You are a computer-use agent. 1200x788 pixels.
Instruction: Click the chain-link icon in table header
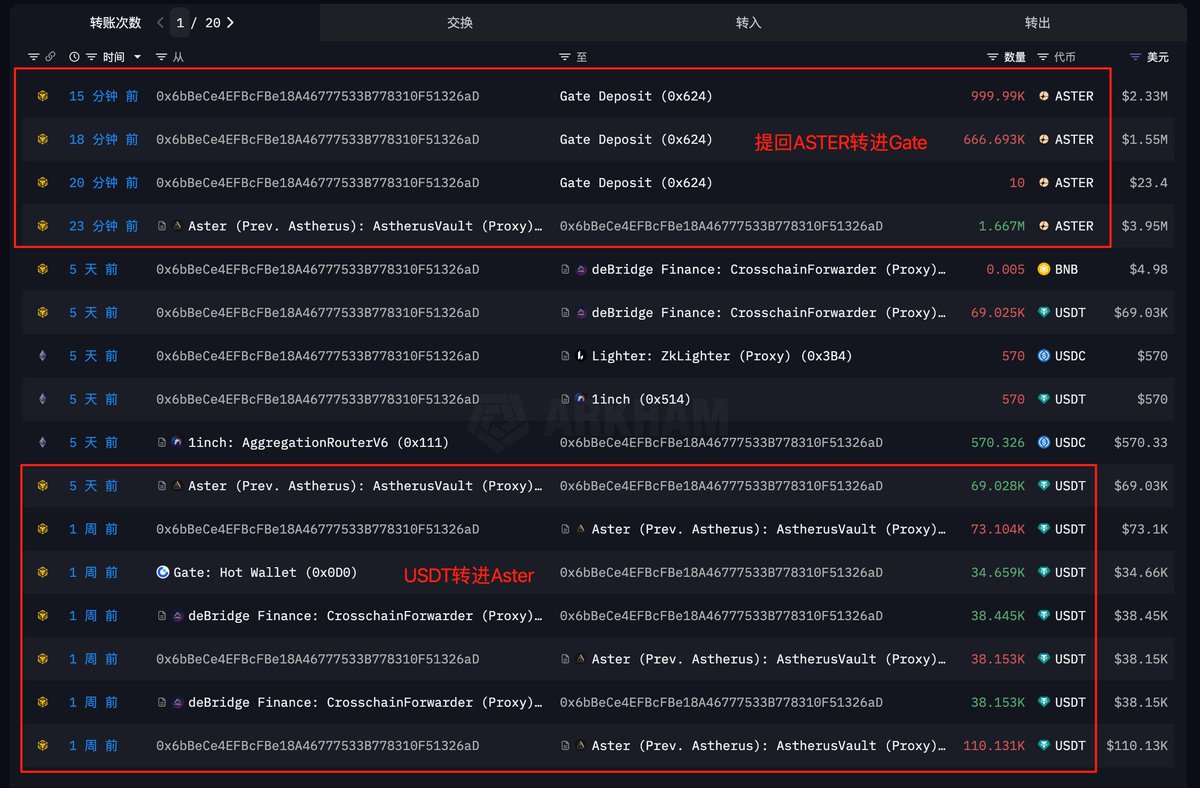tap(50, 57)
